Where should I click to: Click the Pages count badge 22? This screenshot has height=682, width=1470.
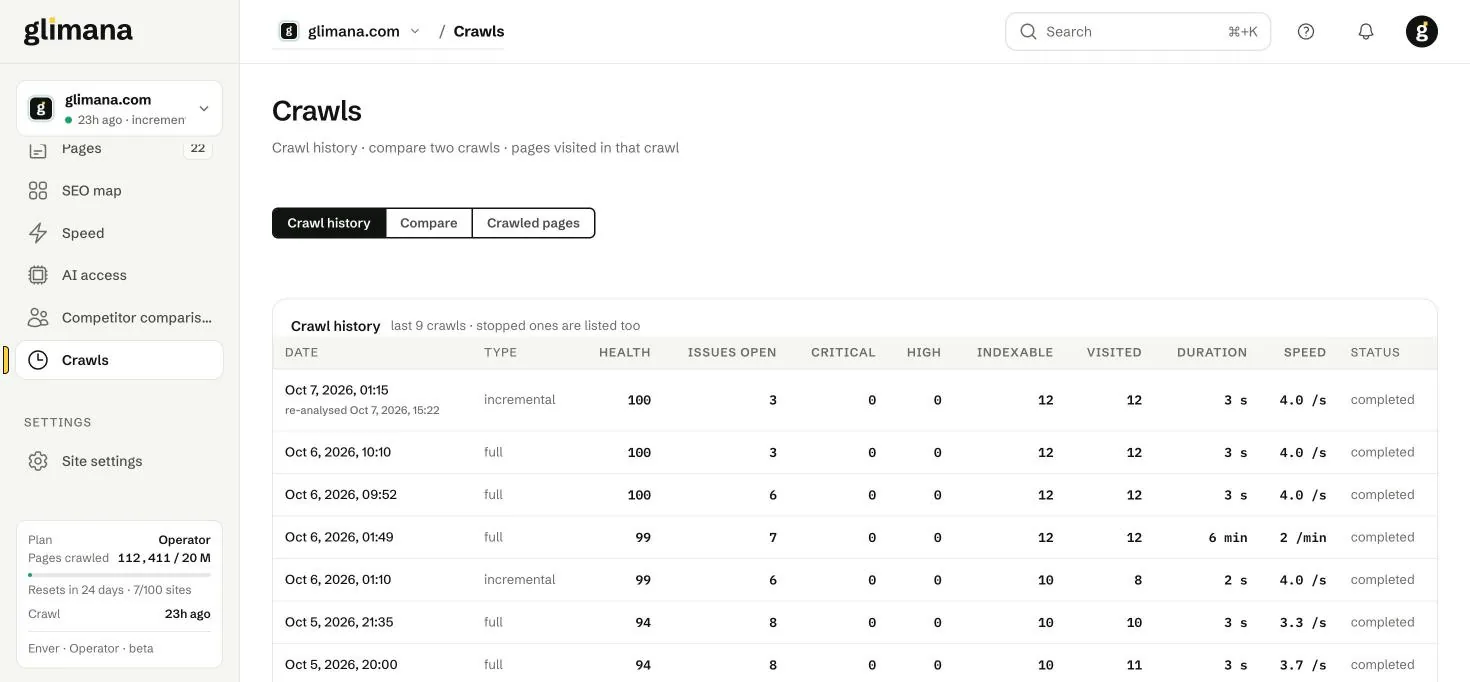[x=198, y=148]
